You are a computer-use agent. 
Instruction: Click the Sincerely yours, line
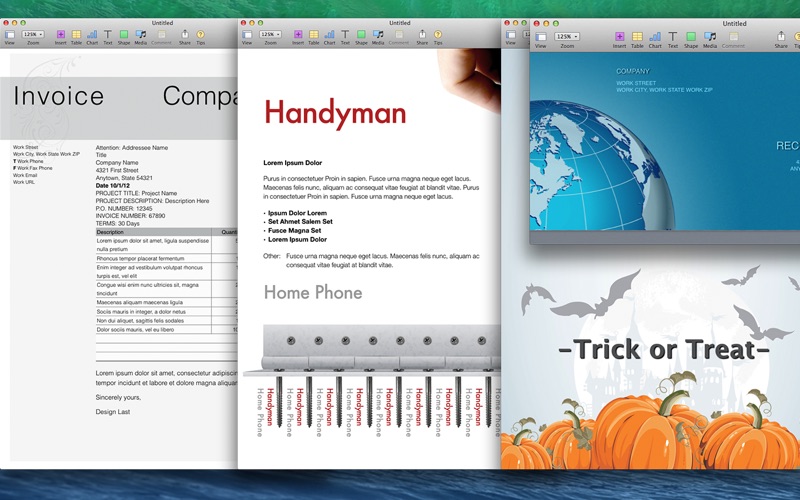118,397
